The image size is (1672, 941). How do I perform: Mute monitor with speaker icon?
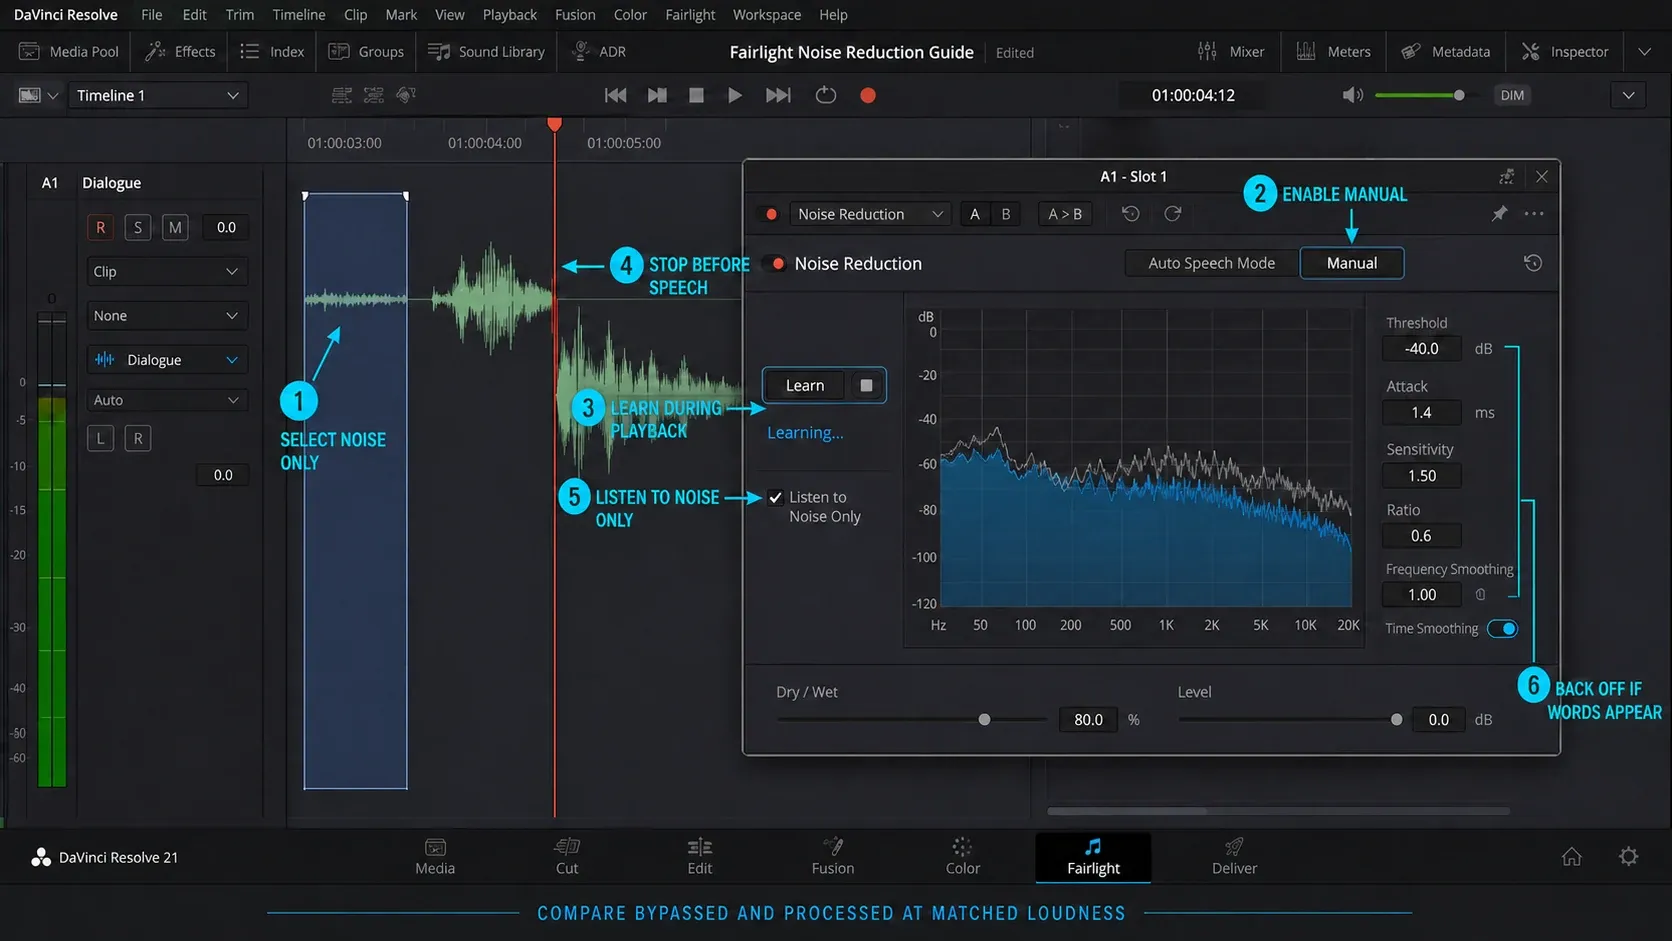(1352, 95)
